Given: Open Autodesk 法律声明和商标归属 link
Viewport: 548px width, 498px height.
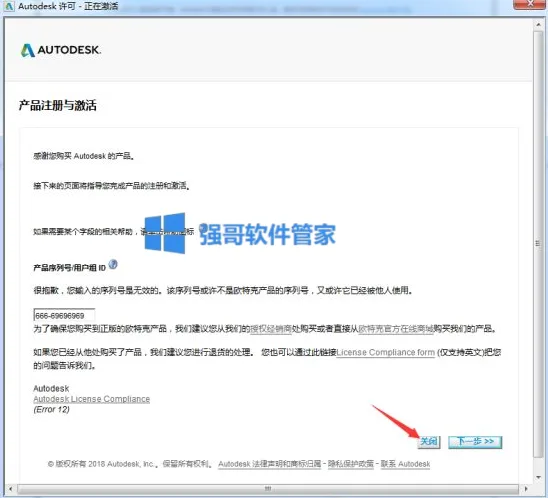Looking at the screenshot, I should 269,464.
